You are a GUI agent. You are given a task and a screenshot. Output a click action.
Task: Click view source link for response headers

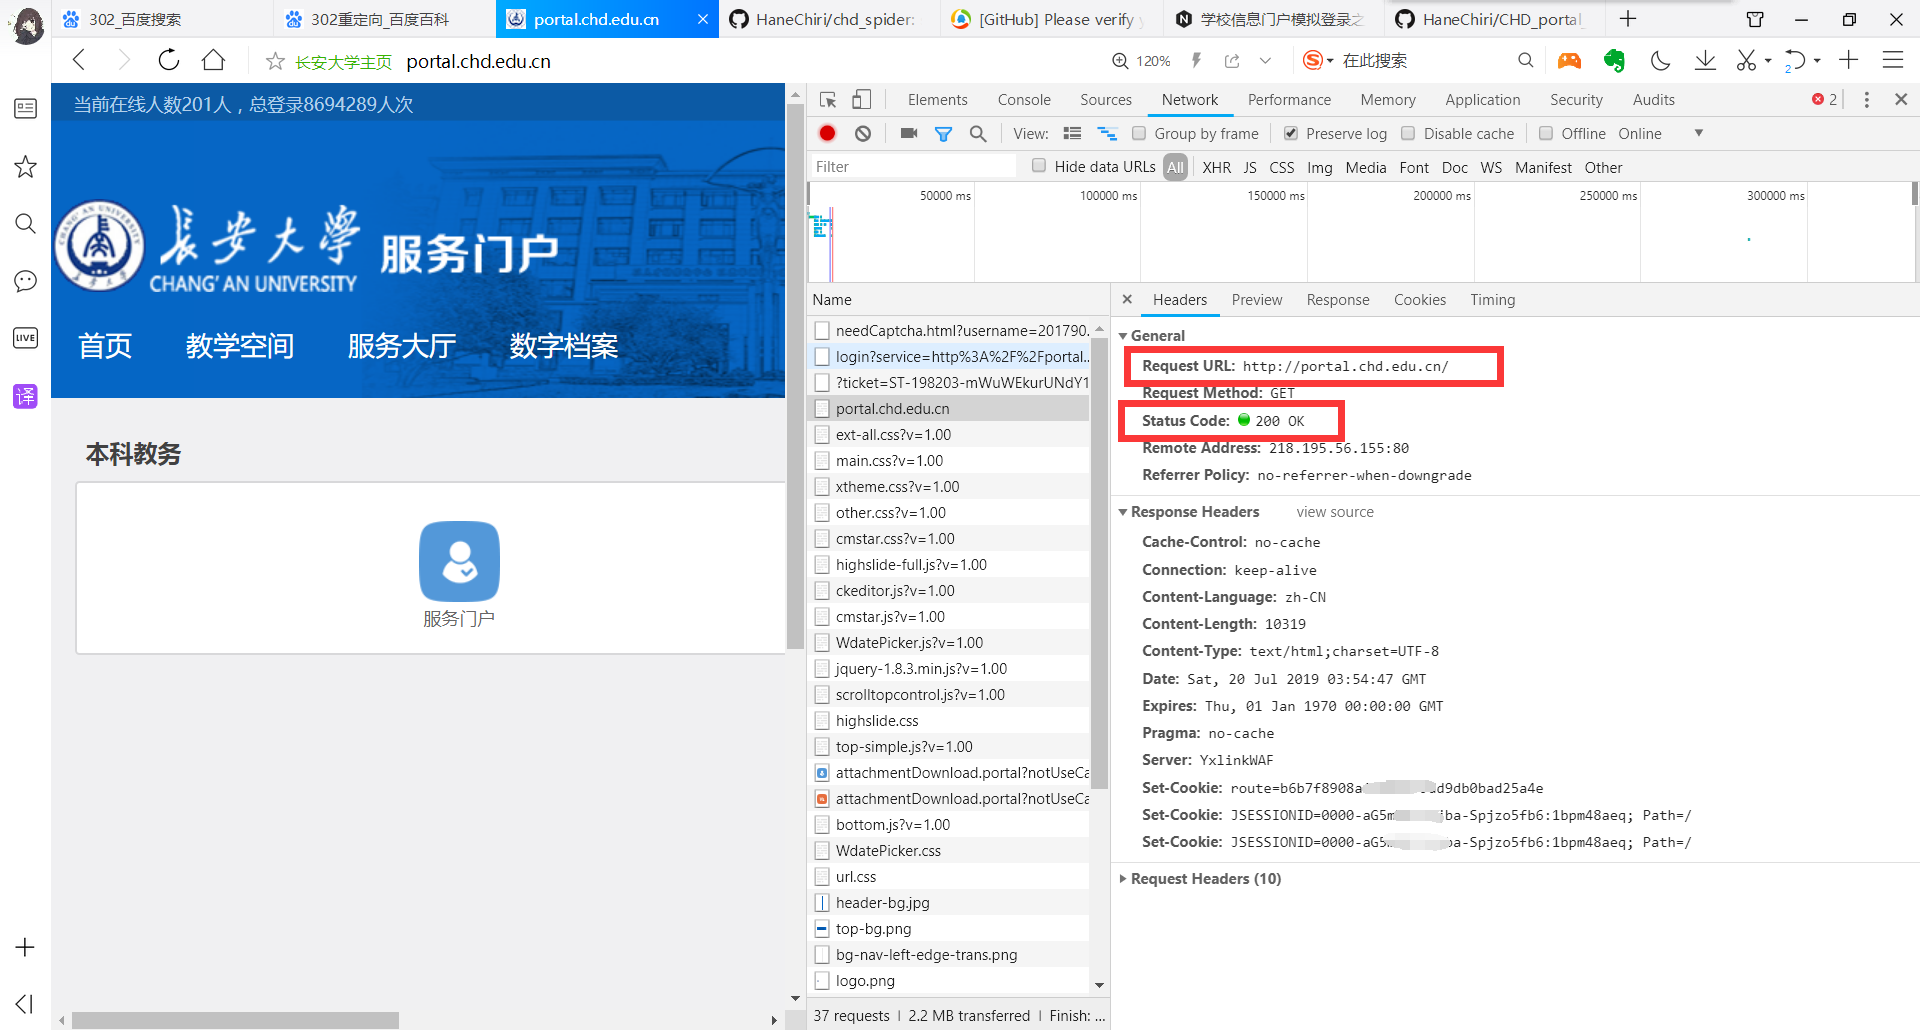click(x=1335, y=512)
